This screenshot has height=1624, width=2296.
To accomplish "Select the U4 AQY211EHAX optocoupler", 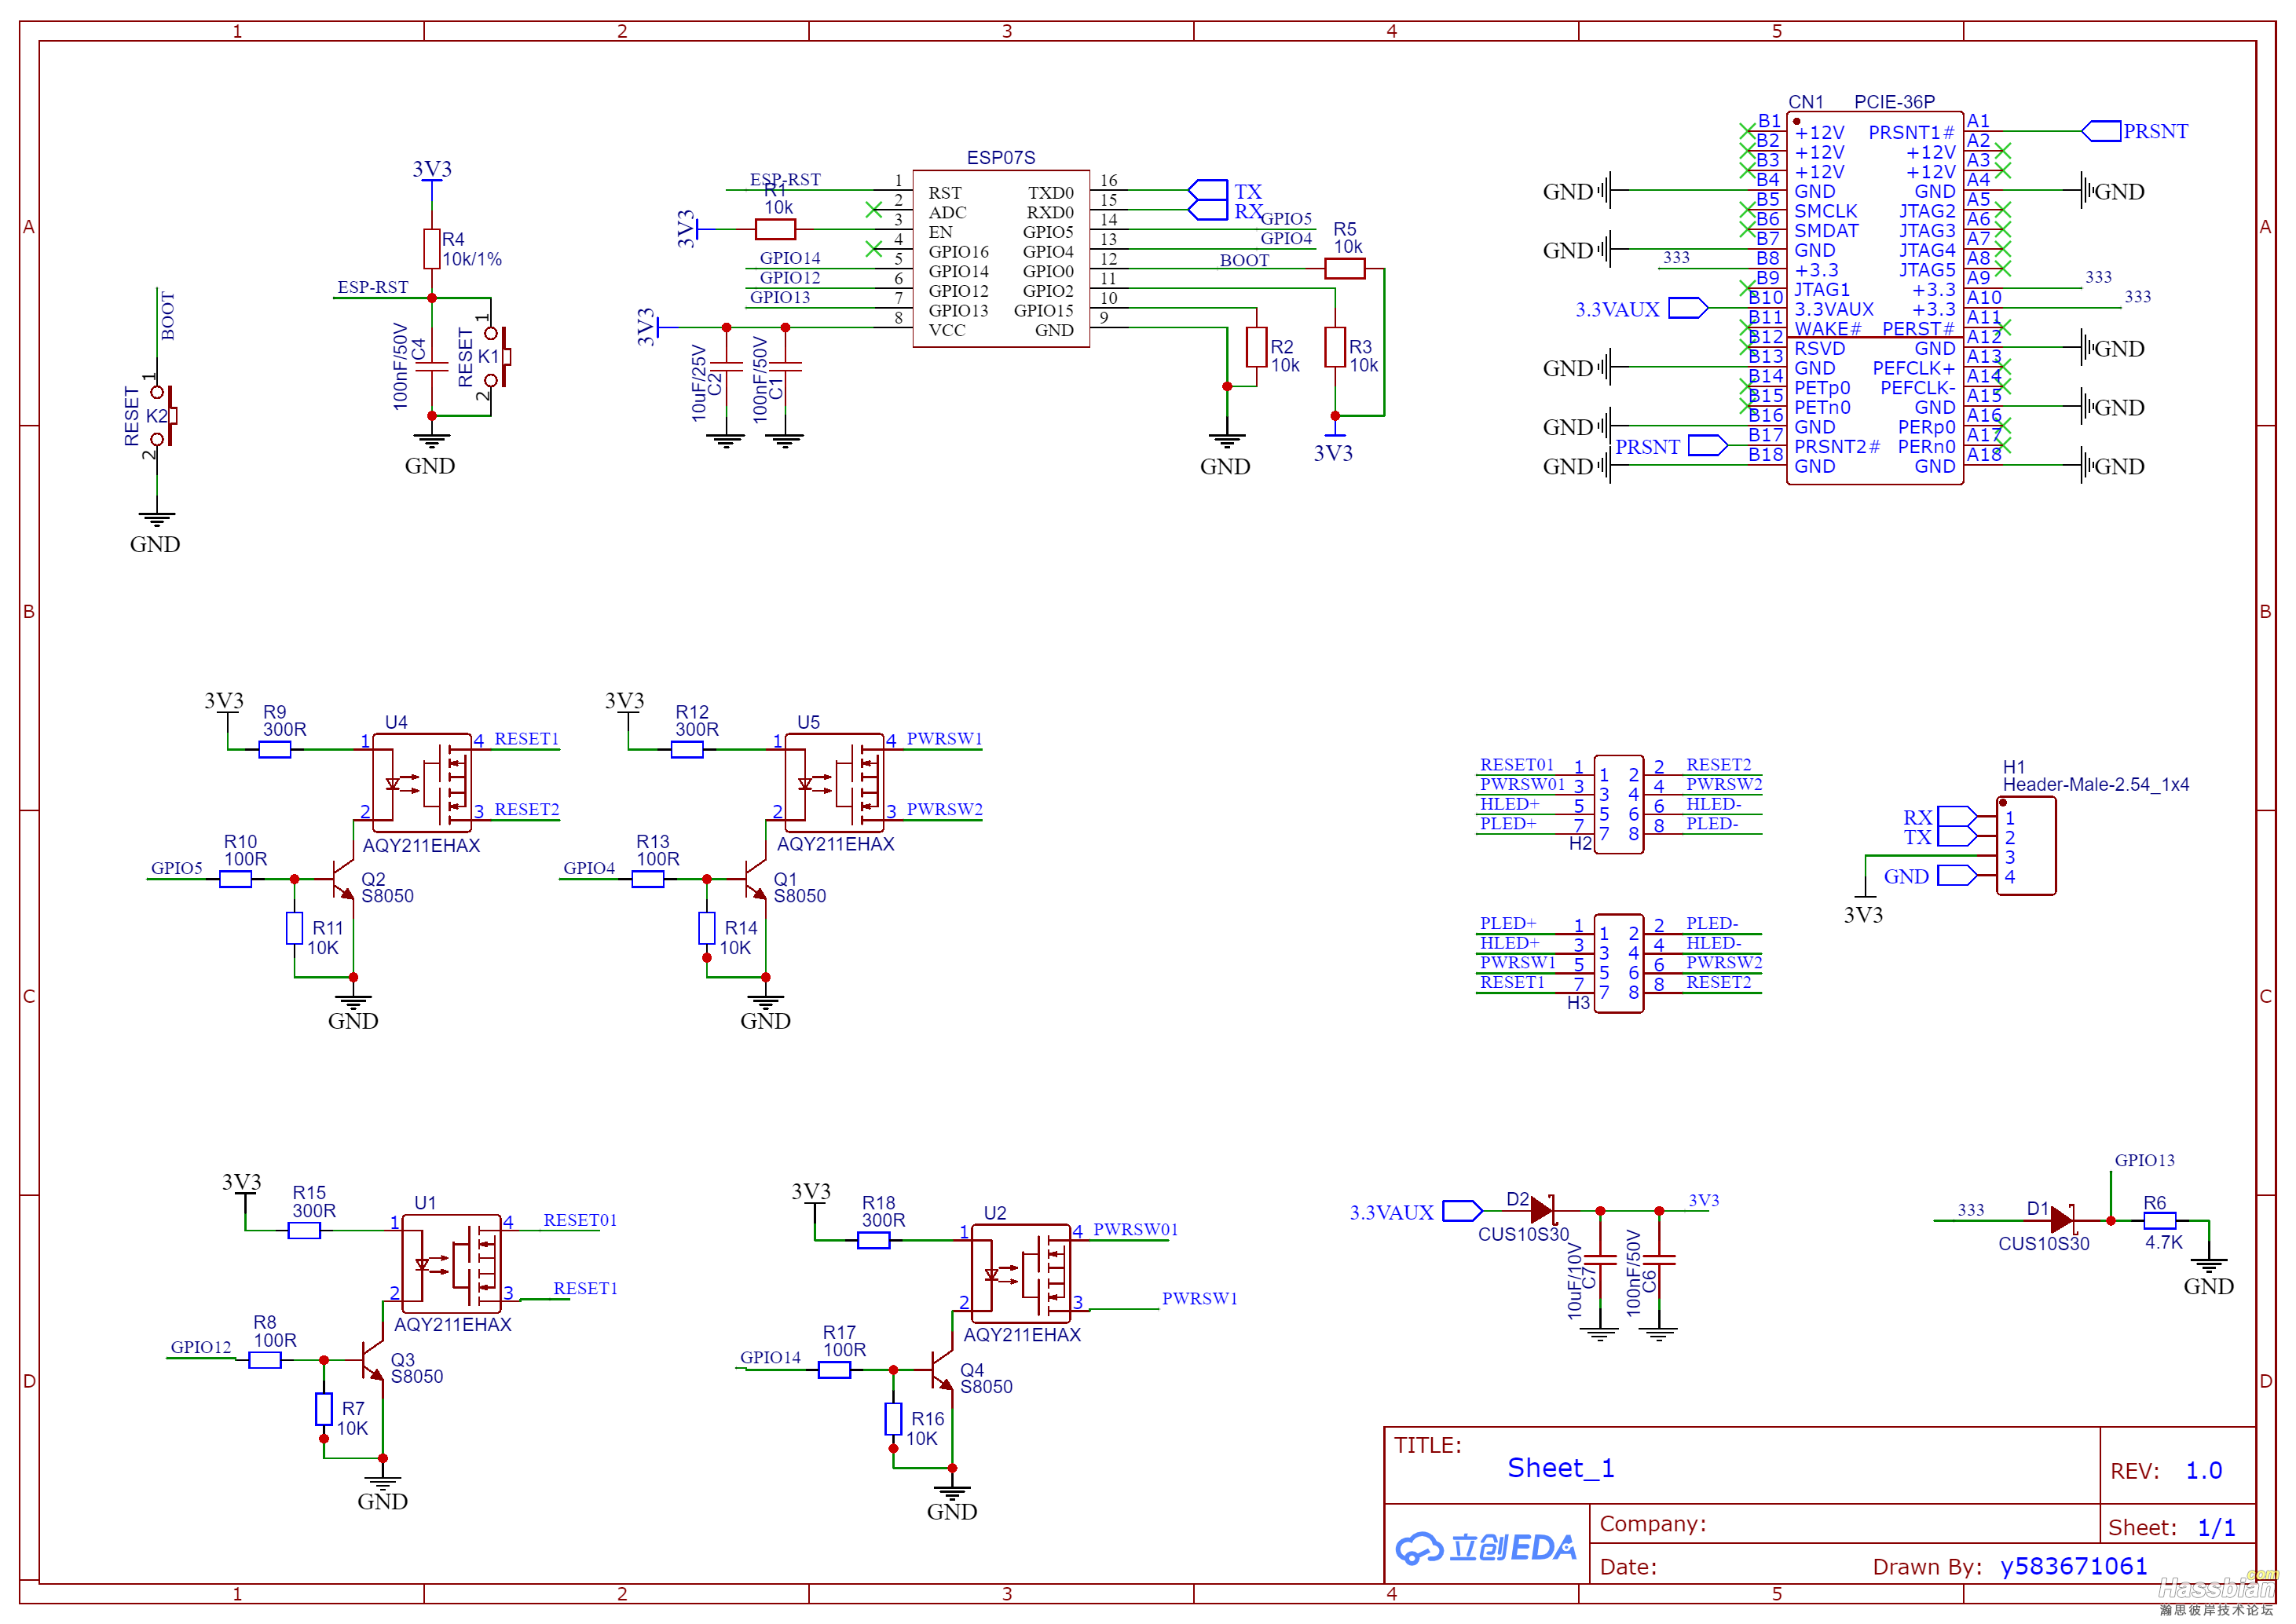I will pyautogui.click(x=421, y=781).
